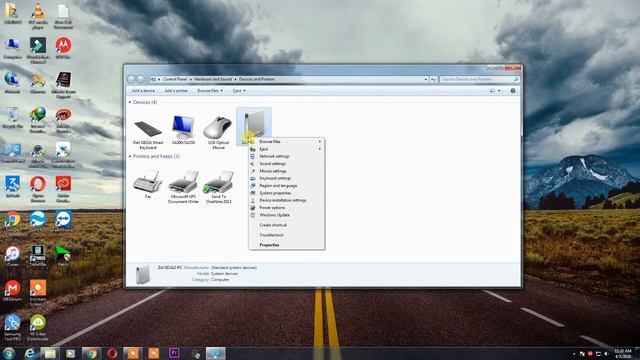Choose Mouse settings in context menu

[287, 171]
